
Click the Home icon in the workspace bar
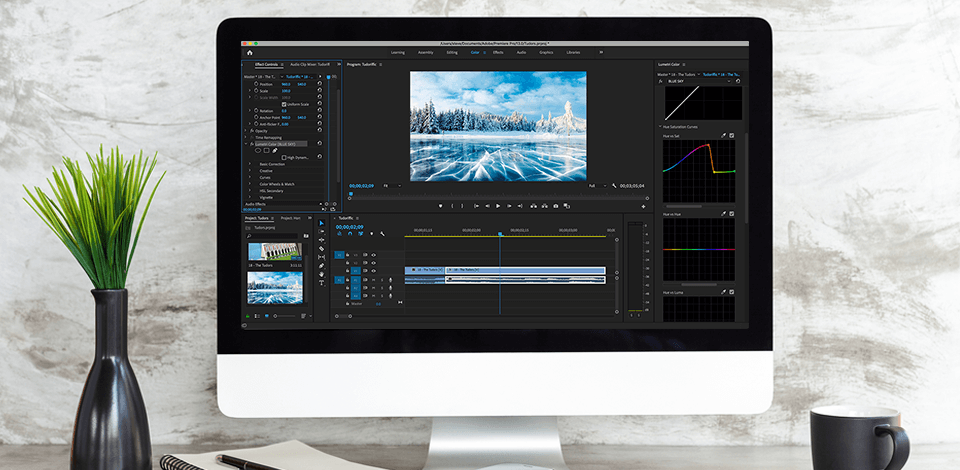[x=249, y=52]
